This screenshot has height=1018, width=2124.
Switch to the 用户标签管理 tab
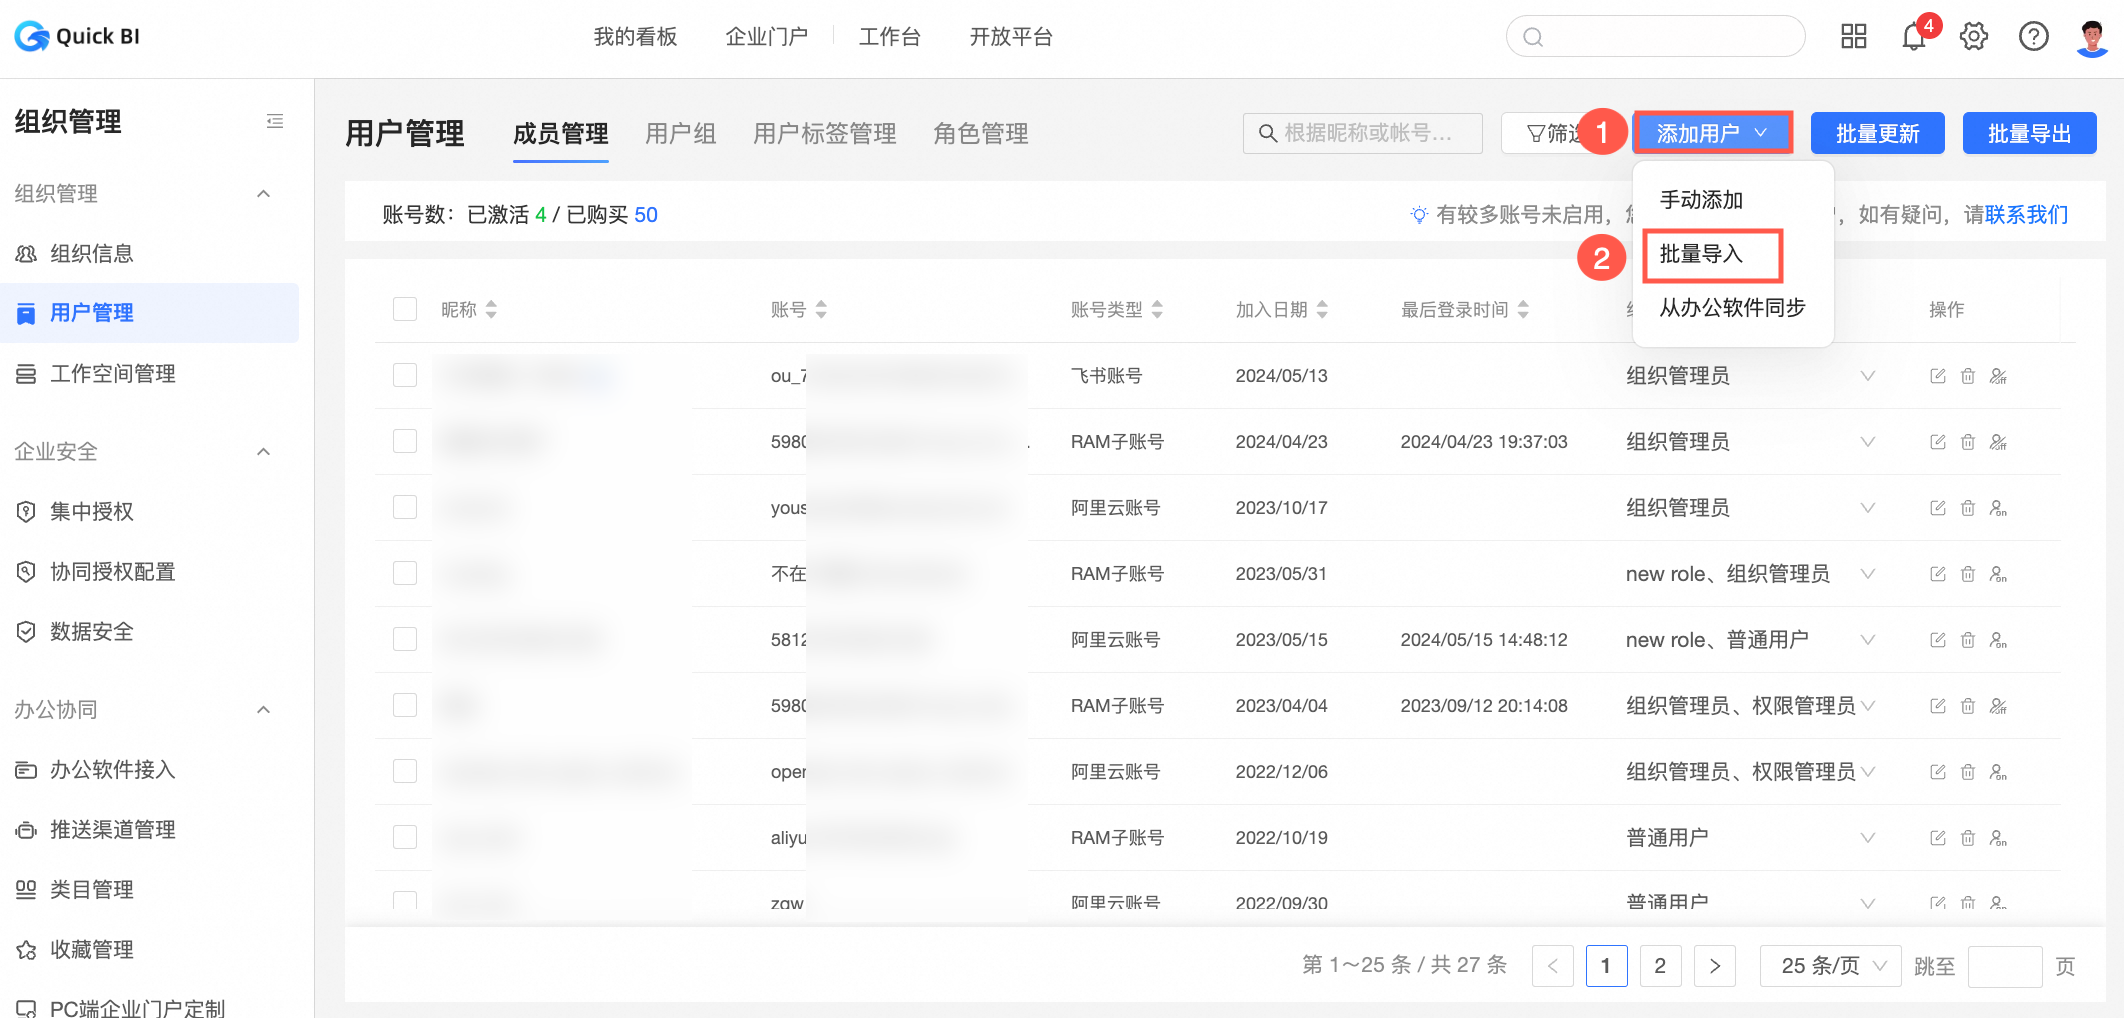pyautogui.click(x=824, y=134)
